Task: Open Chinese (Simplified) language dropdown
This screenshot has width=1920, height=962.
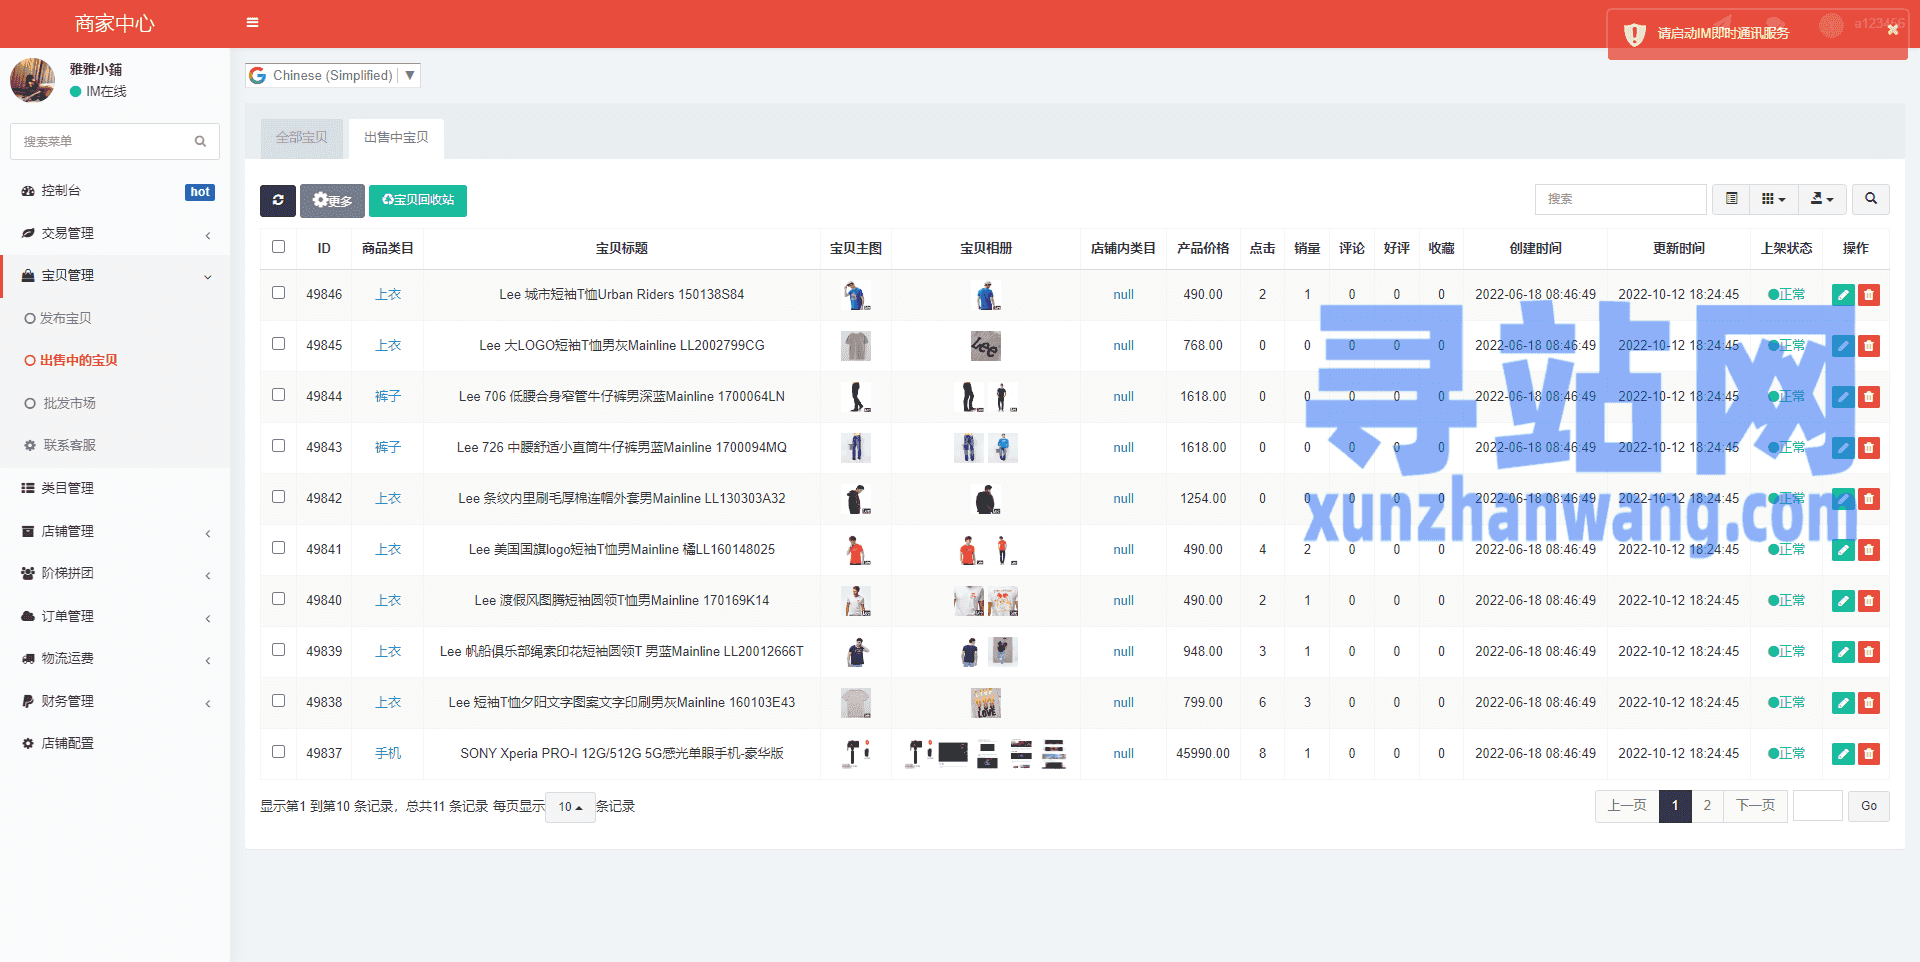Action: (x=333, y=75)
